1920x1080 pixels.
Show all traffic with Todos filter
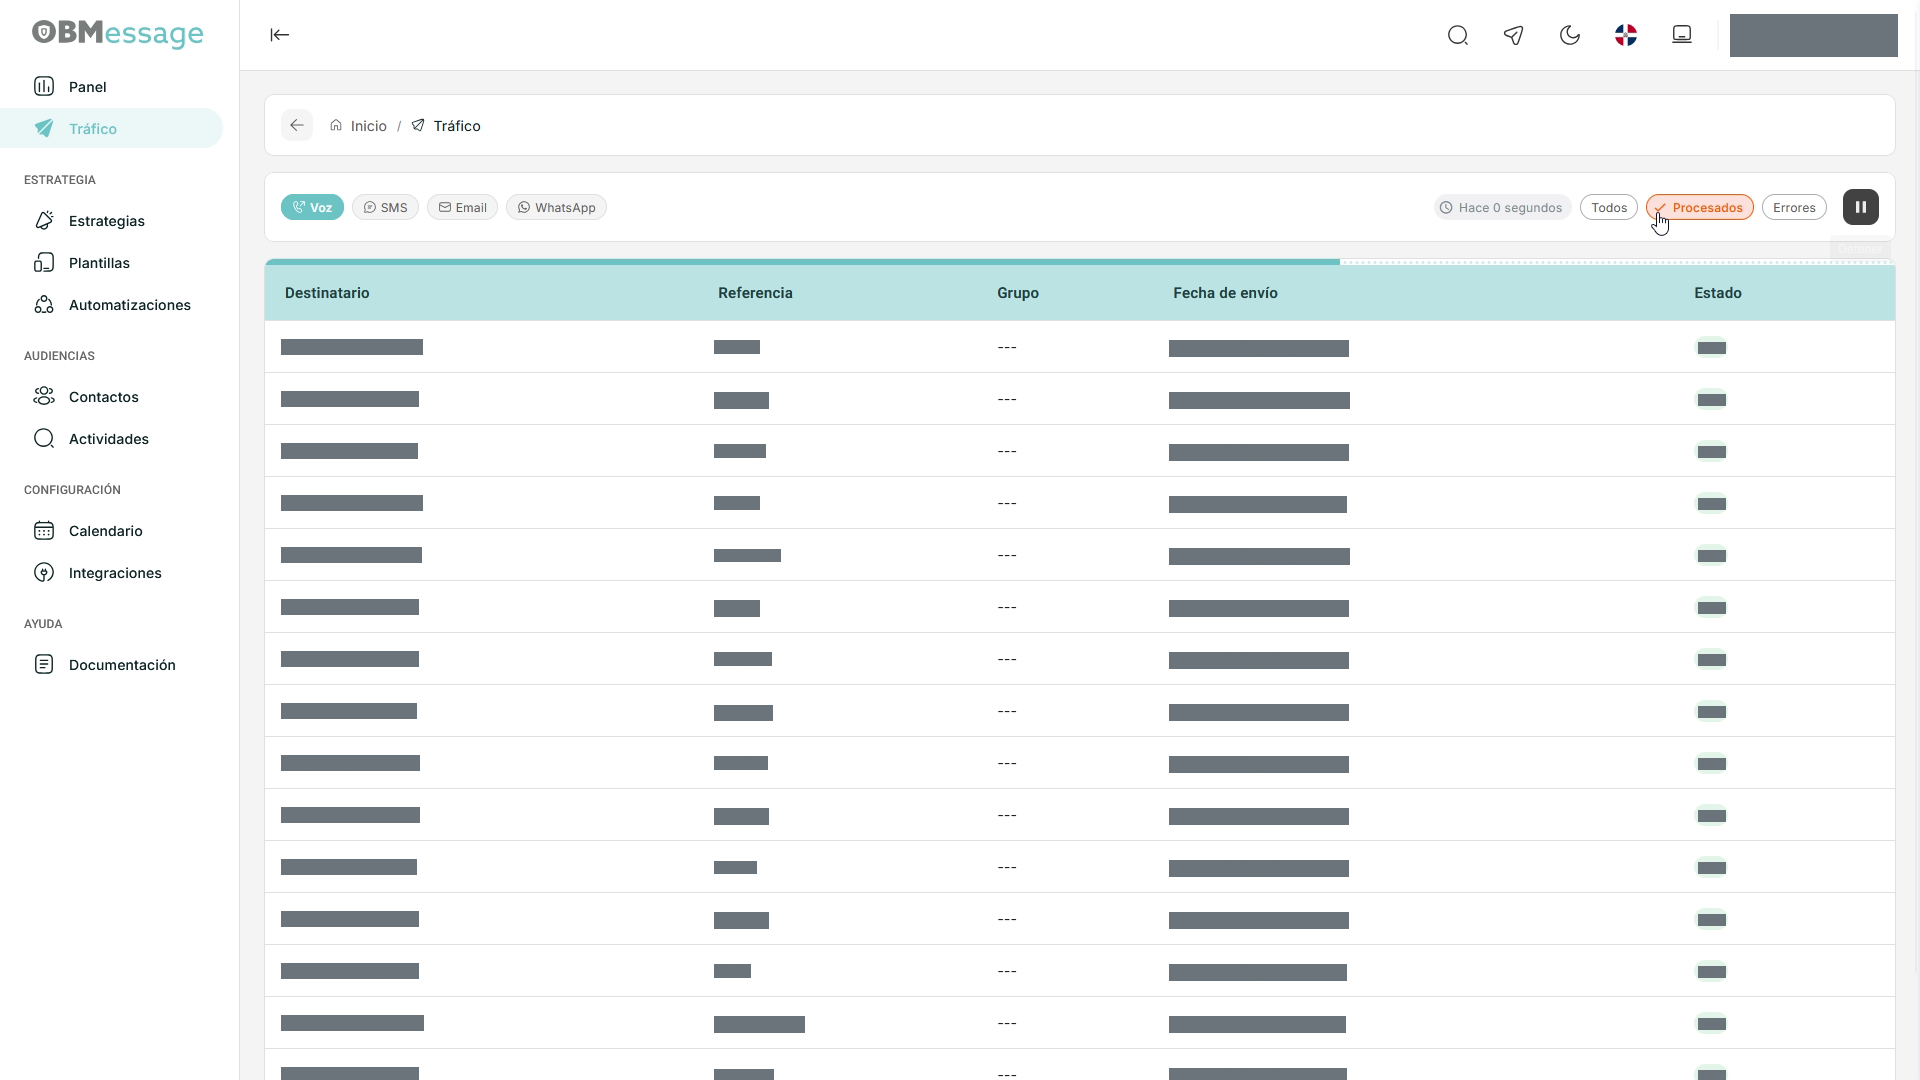pos(1609,207)
